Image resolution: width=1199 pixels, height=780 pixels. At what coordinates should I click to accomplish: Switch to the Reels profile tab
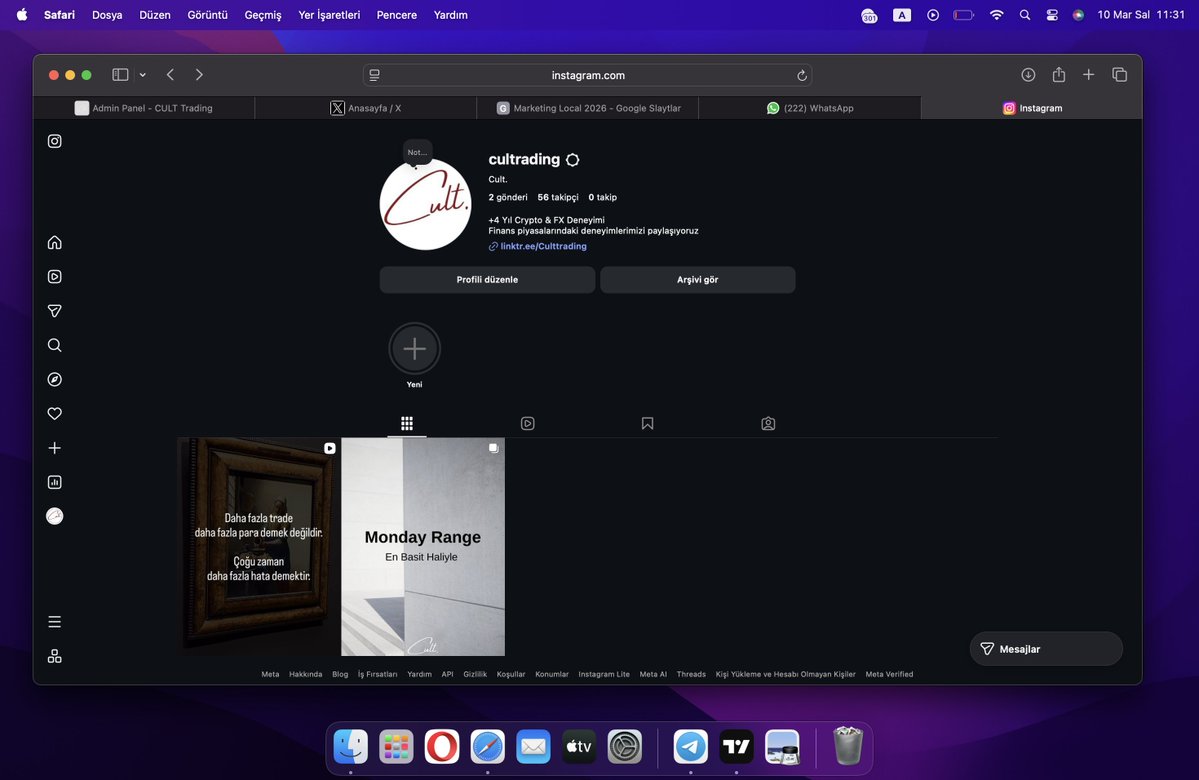pyautogui.click(x=528, y=424)
